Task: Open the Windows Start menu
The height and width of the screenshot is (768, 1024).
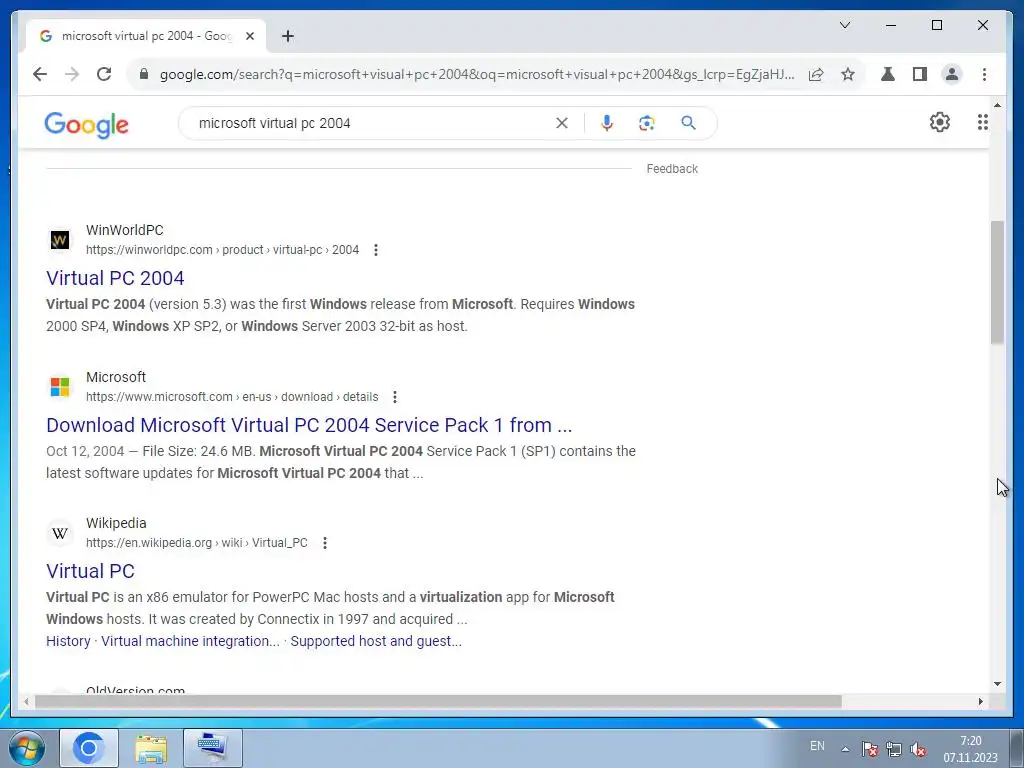Action: (26, 748)
